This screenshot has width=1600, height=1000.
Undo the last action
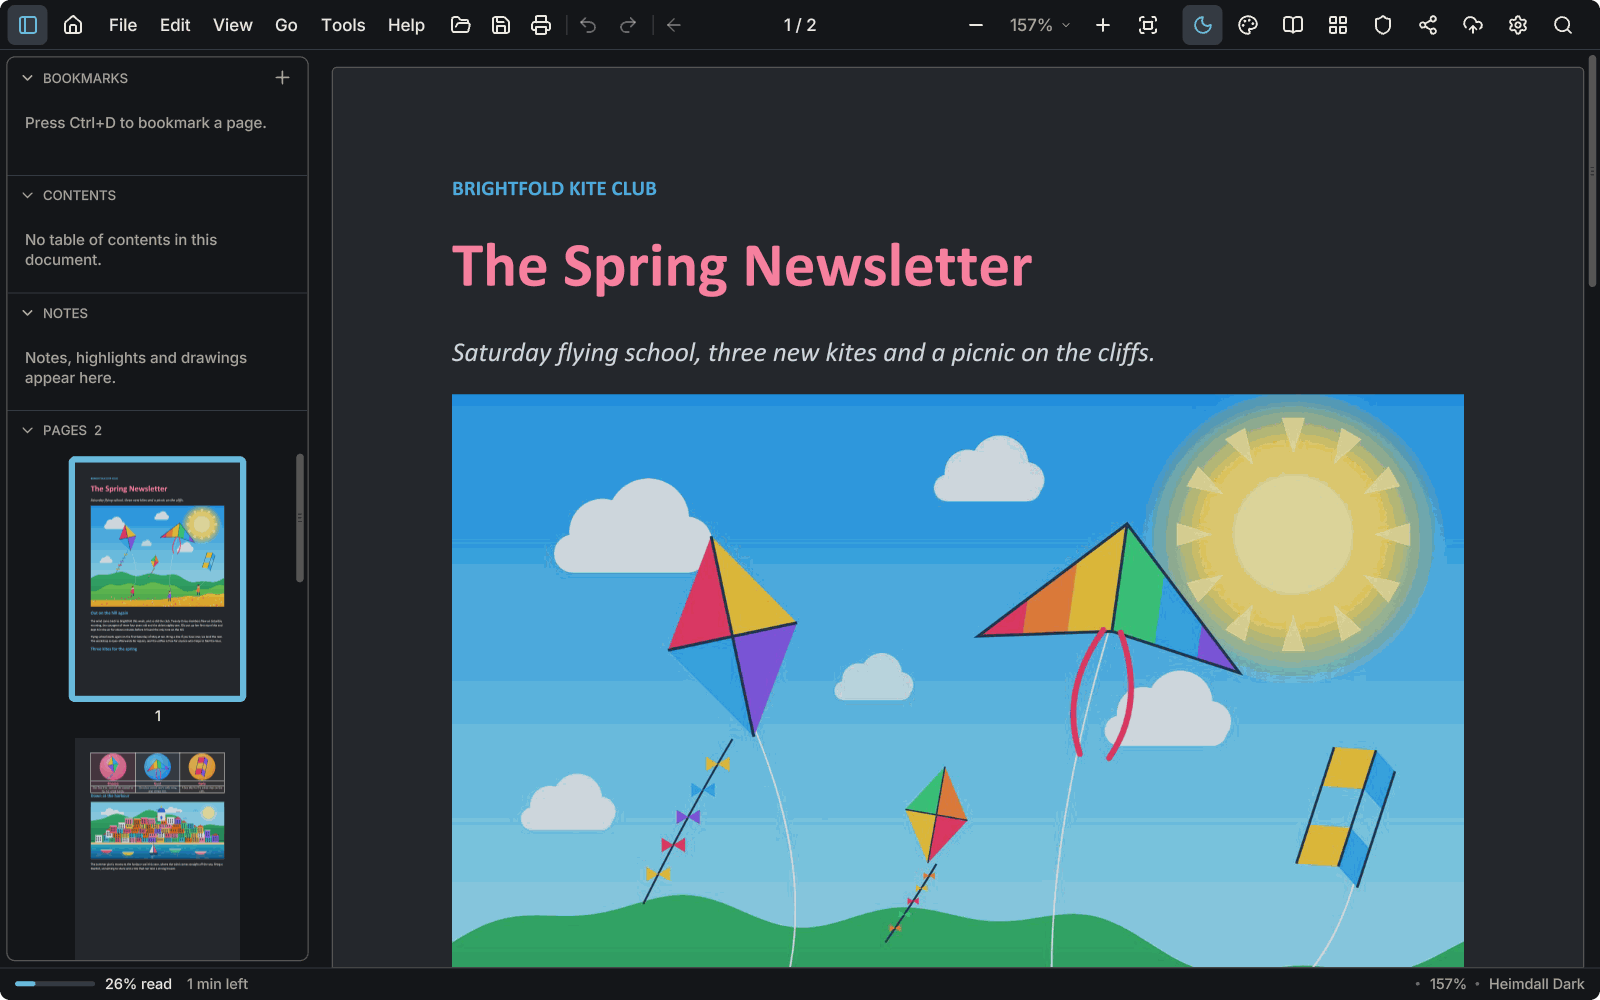click(588, 25)
